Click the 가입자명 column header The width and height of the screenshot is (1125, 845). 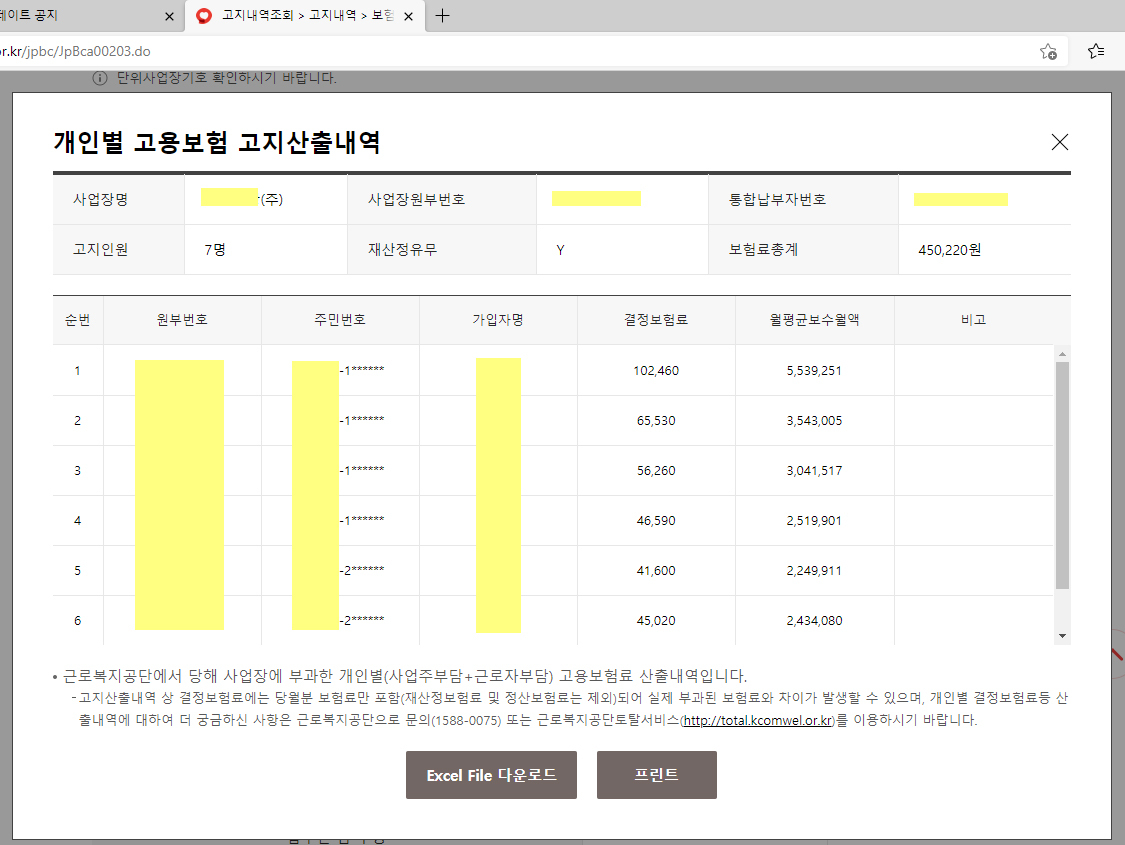click(498, 320)
